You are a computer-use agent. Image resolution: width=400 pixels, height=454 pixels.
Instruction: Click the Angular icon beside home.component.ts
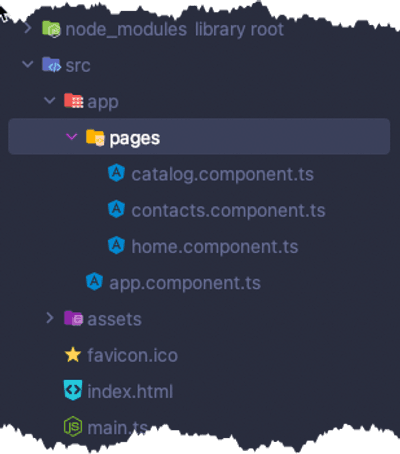[116, 245]
